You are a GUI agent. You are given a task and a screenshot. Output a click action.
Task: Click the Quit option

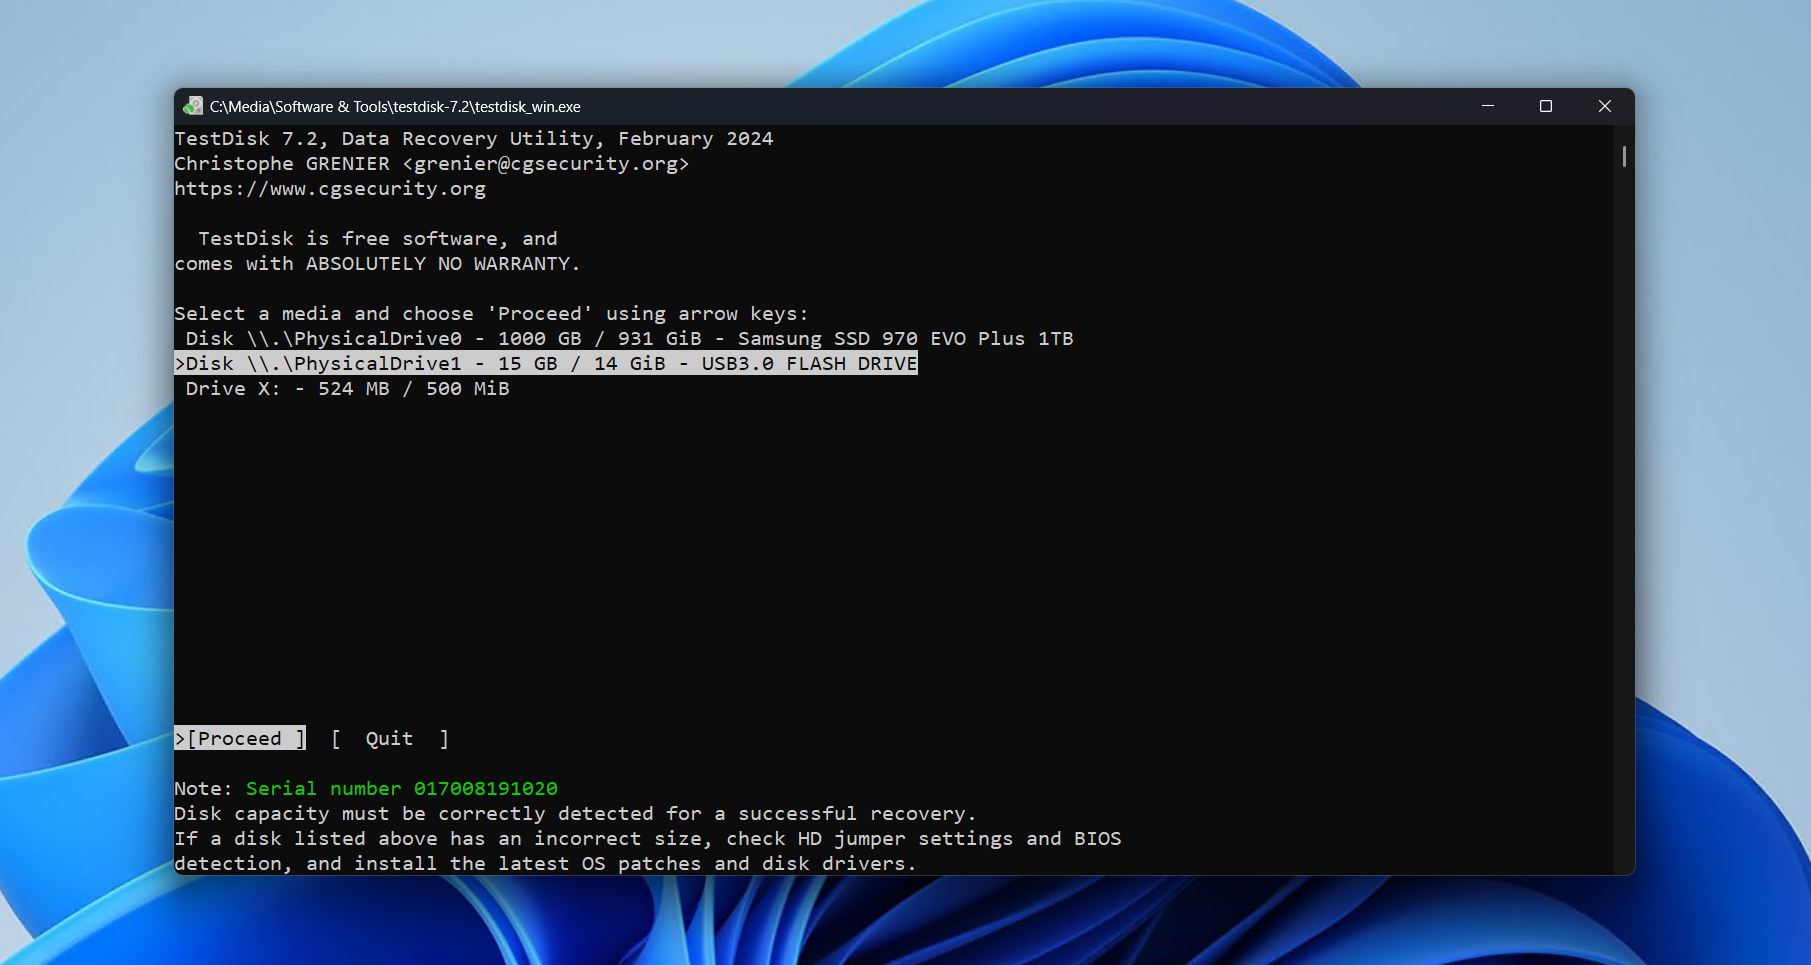[x=388, y=738]
